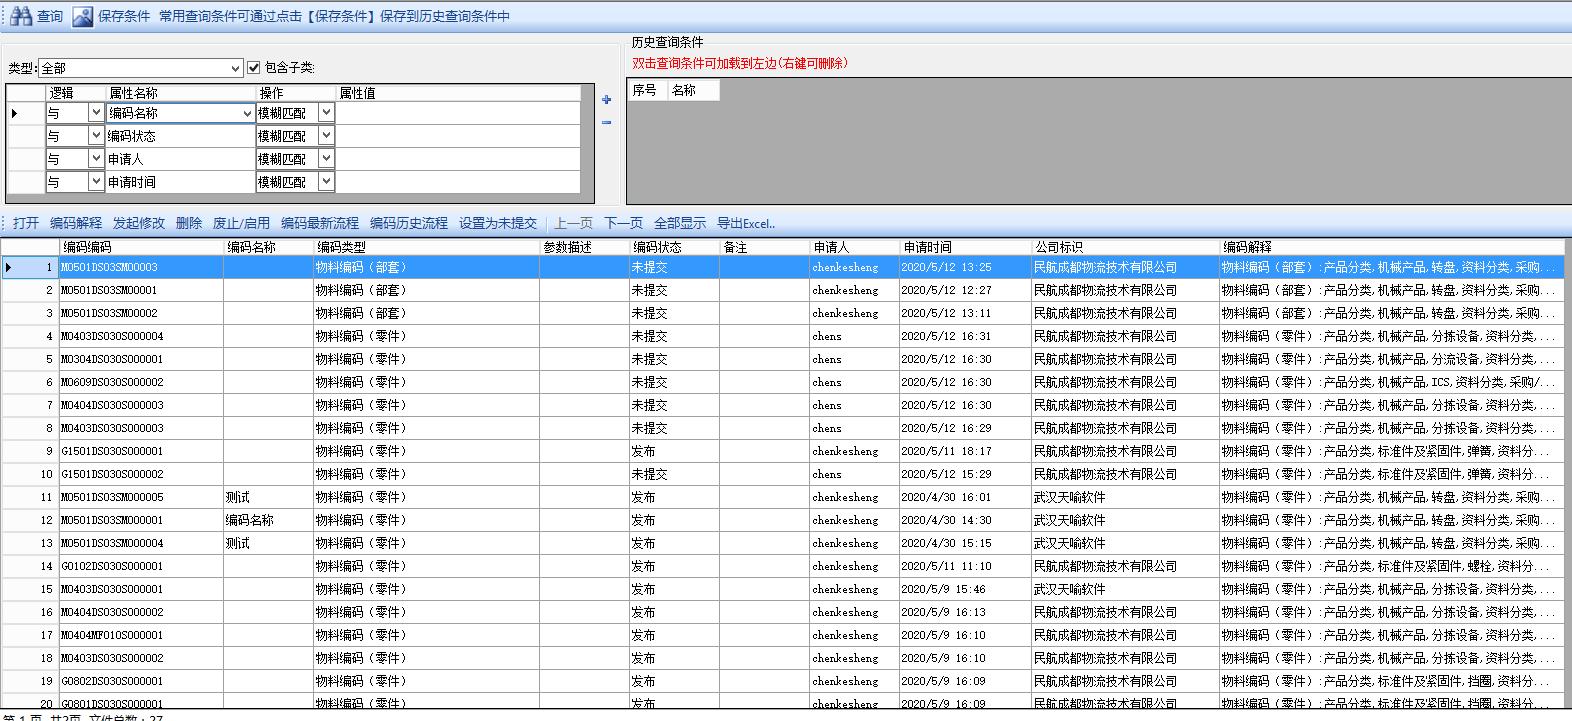Open operation dropdown for 申请人 condition row

pos(326,159)
